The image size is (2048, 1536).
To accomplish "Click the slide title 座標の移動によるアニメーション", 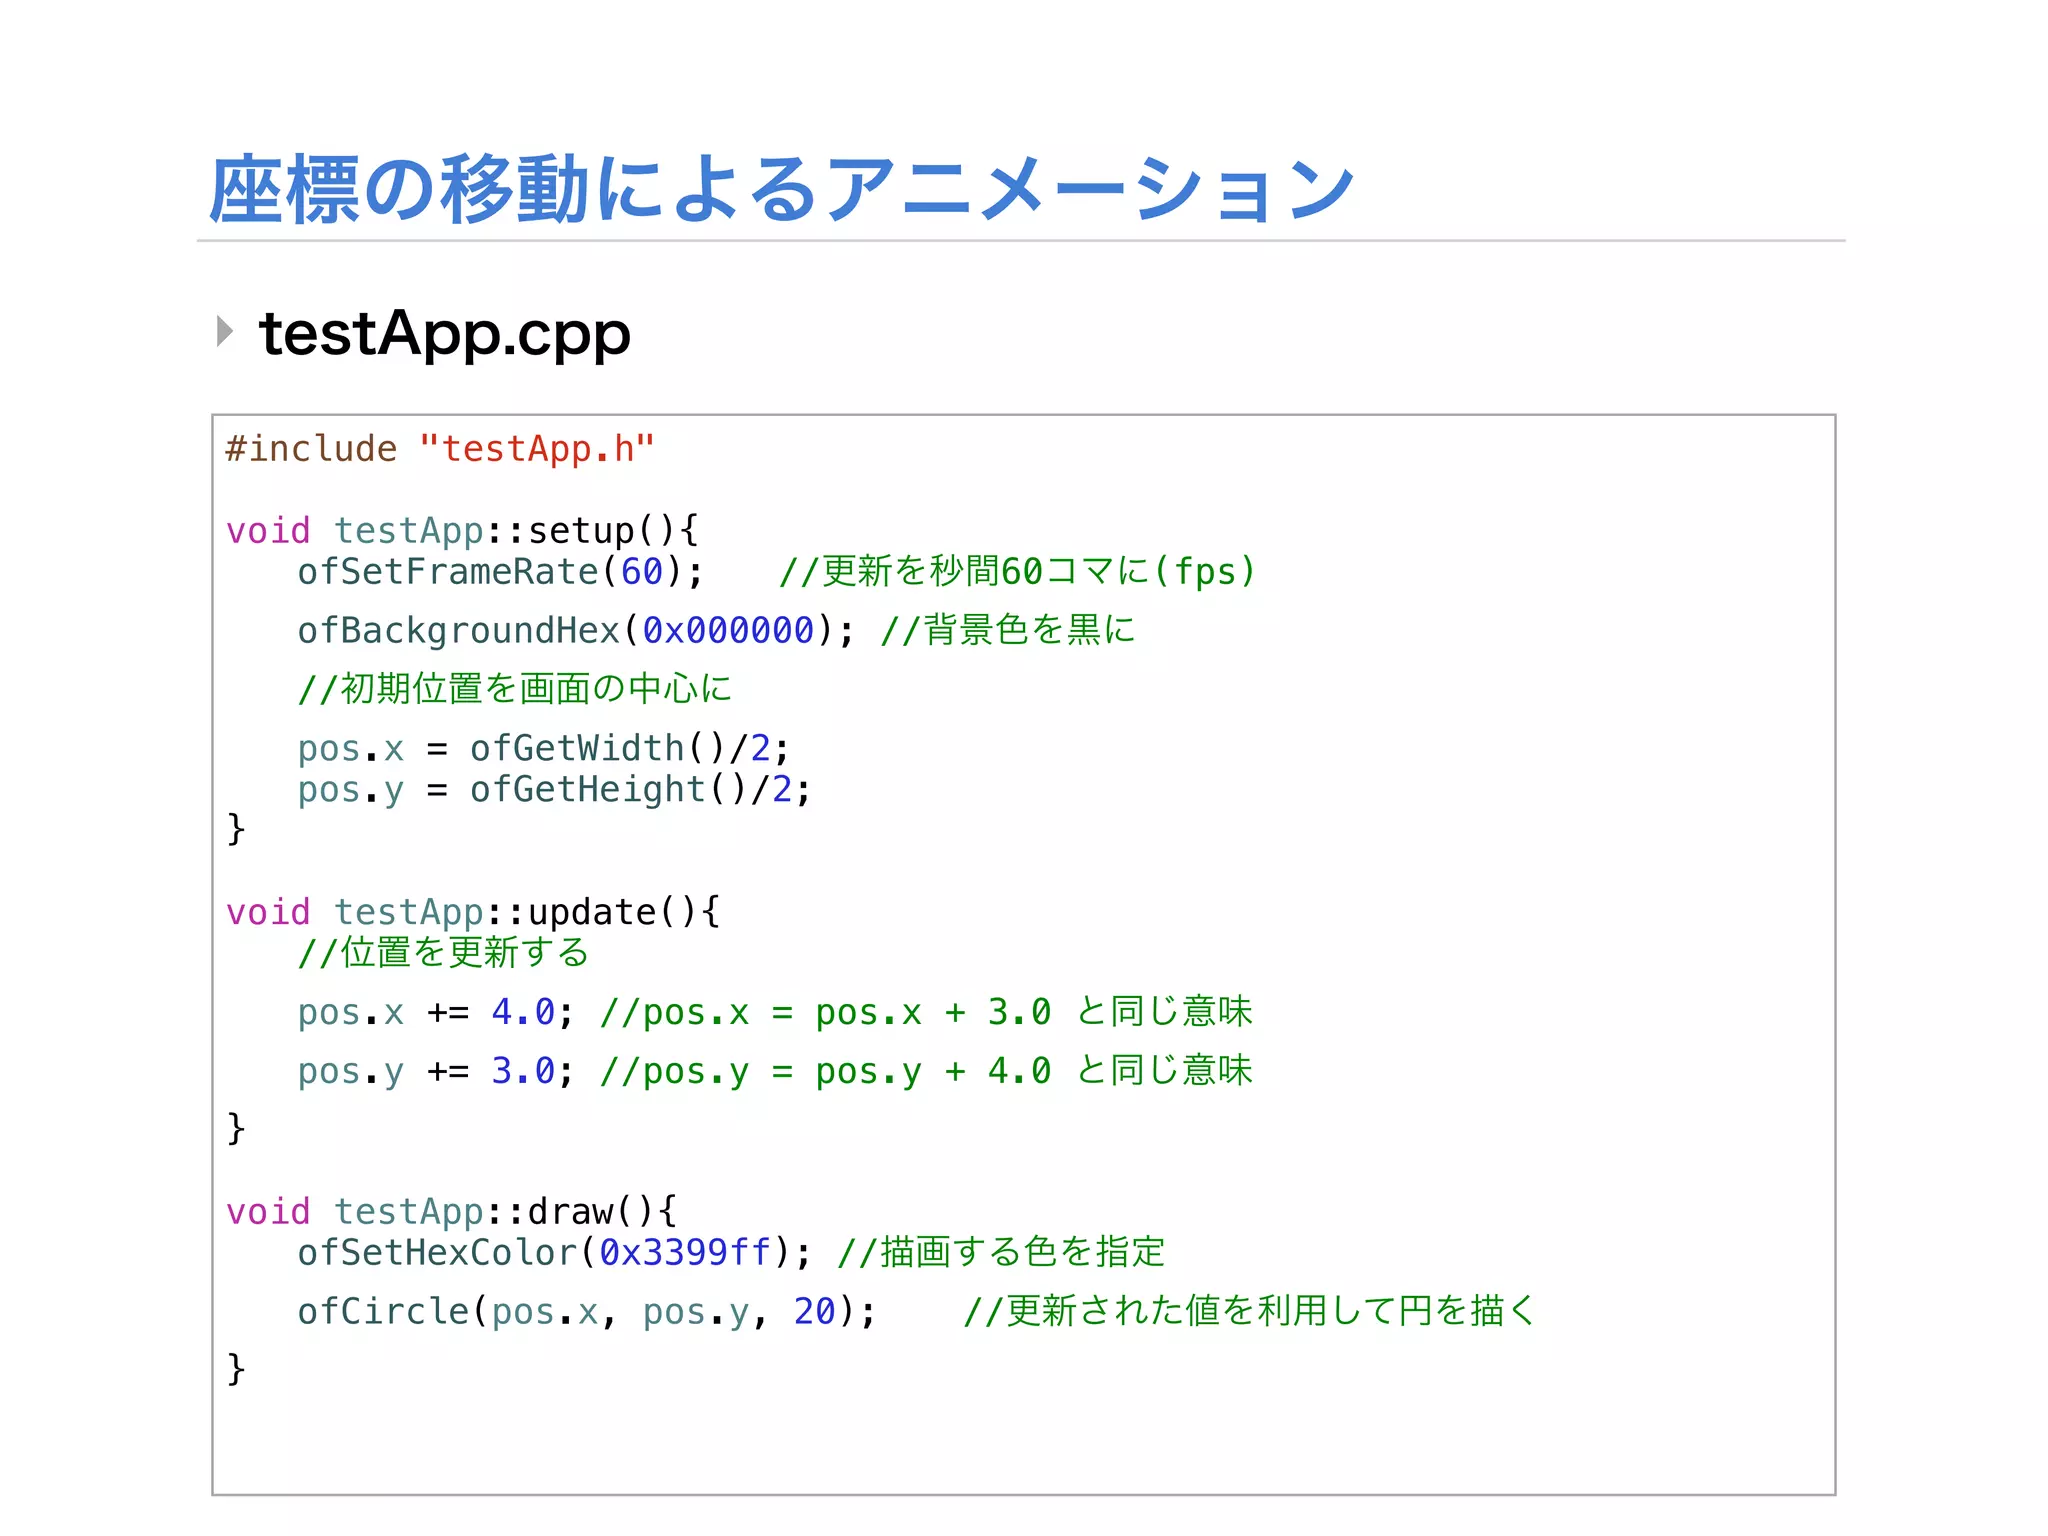I will point(781,189).
